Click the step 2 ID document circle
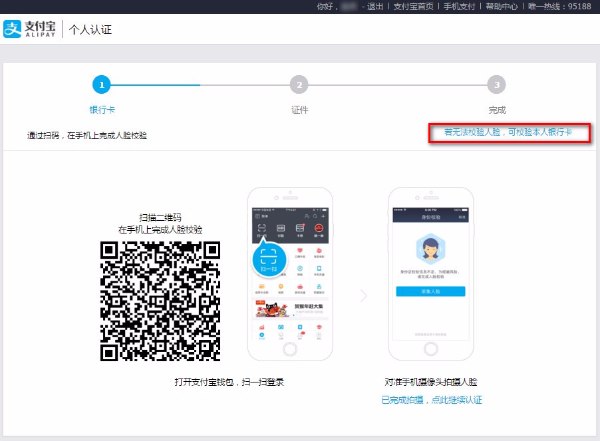Image resolution: width=600 pixels, height=441 pixels. (298, 85)
